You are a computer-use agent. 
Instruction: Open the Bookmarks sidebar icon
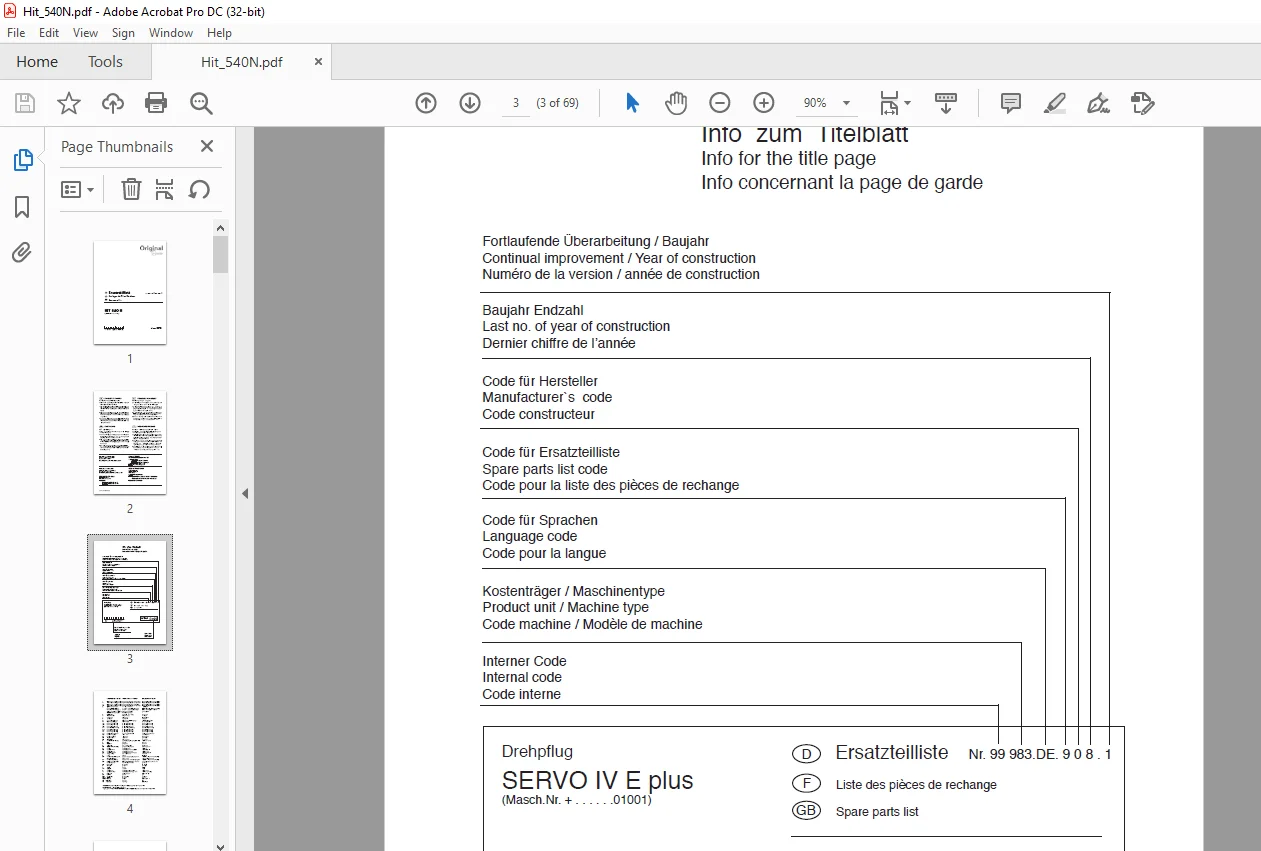click(x=22, y=207)
